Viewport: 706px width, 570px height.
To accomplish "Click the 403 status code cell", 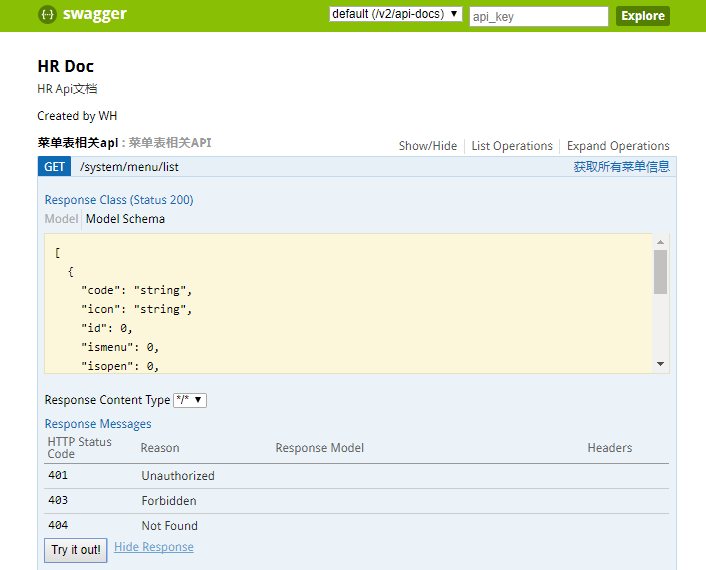I will (58, 500).
